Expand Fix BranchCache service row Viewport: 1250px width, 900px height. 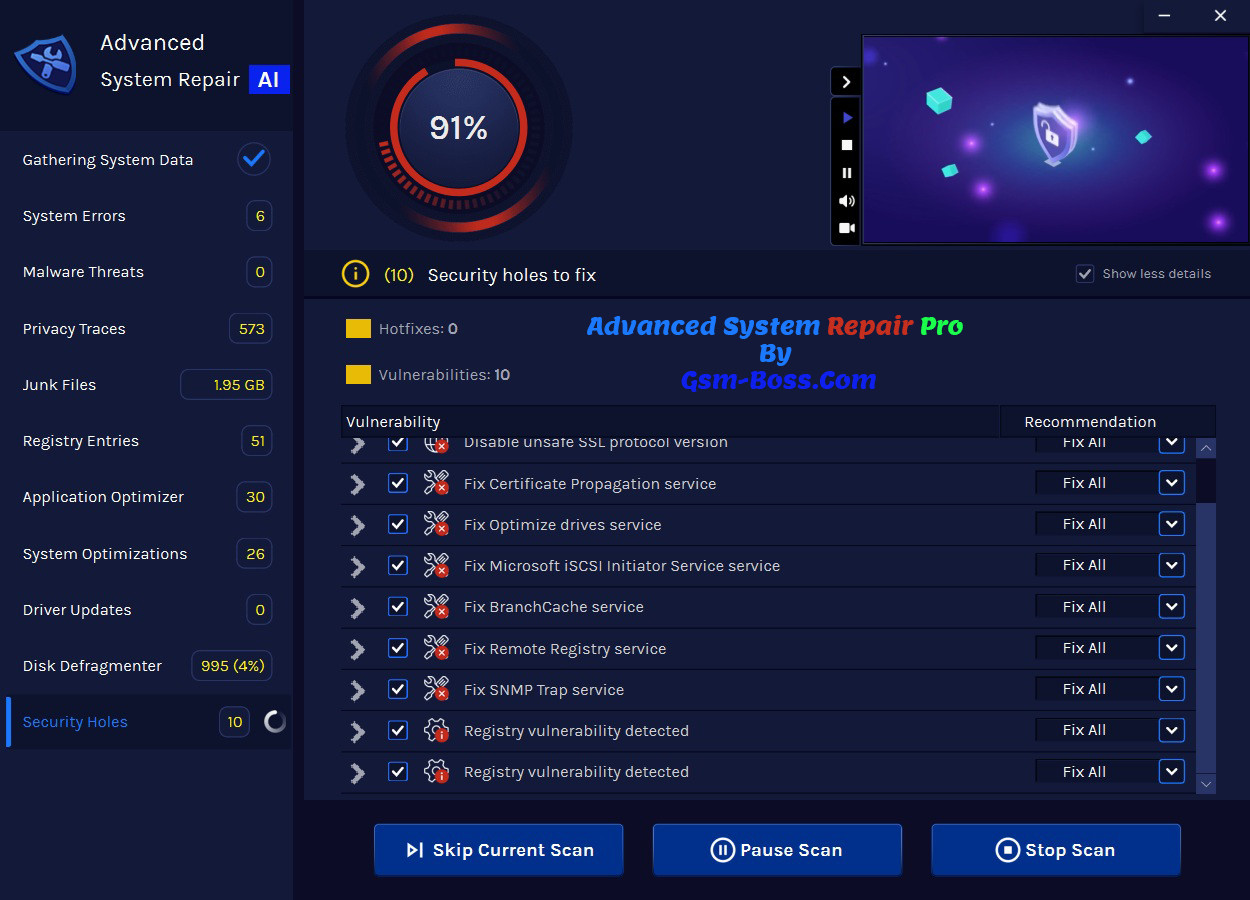[357, 607]
